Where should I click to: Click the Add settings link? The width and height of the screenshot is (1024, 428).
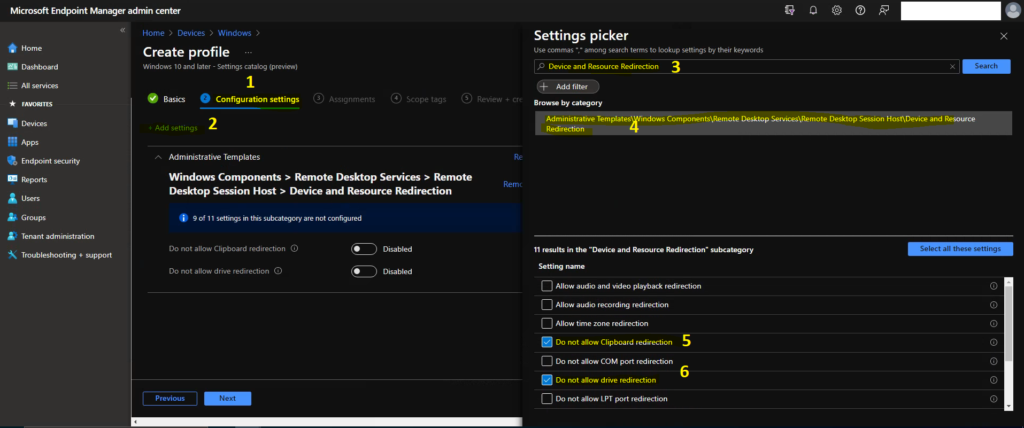[172, 128]
